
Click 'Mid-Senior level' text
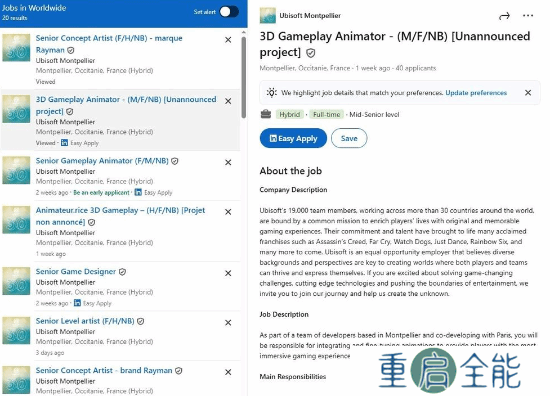coord(374,114)
